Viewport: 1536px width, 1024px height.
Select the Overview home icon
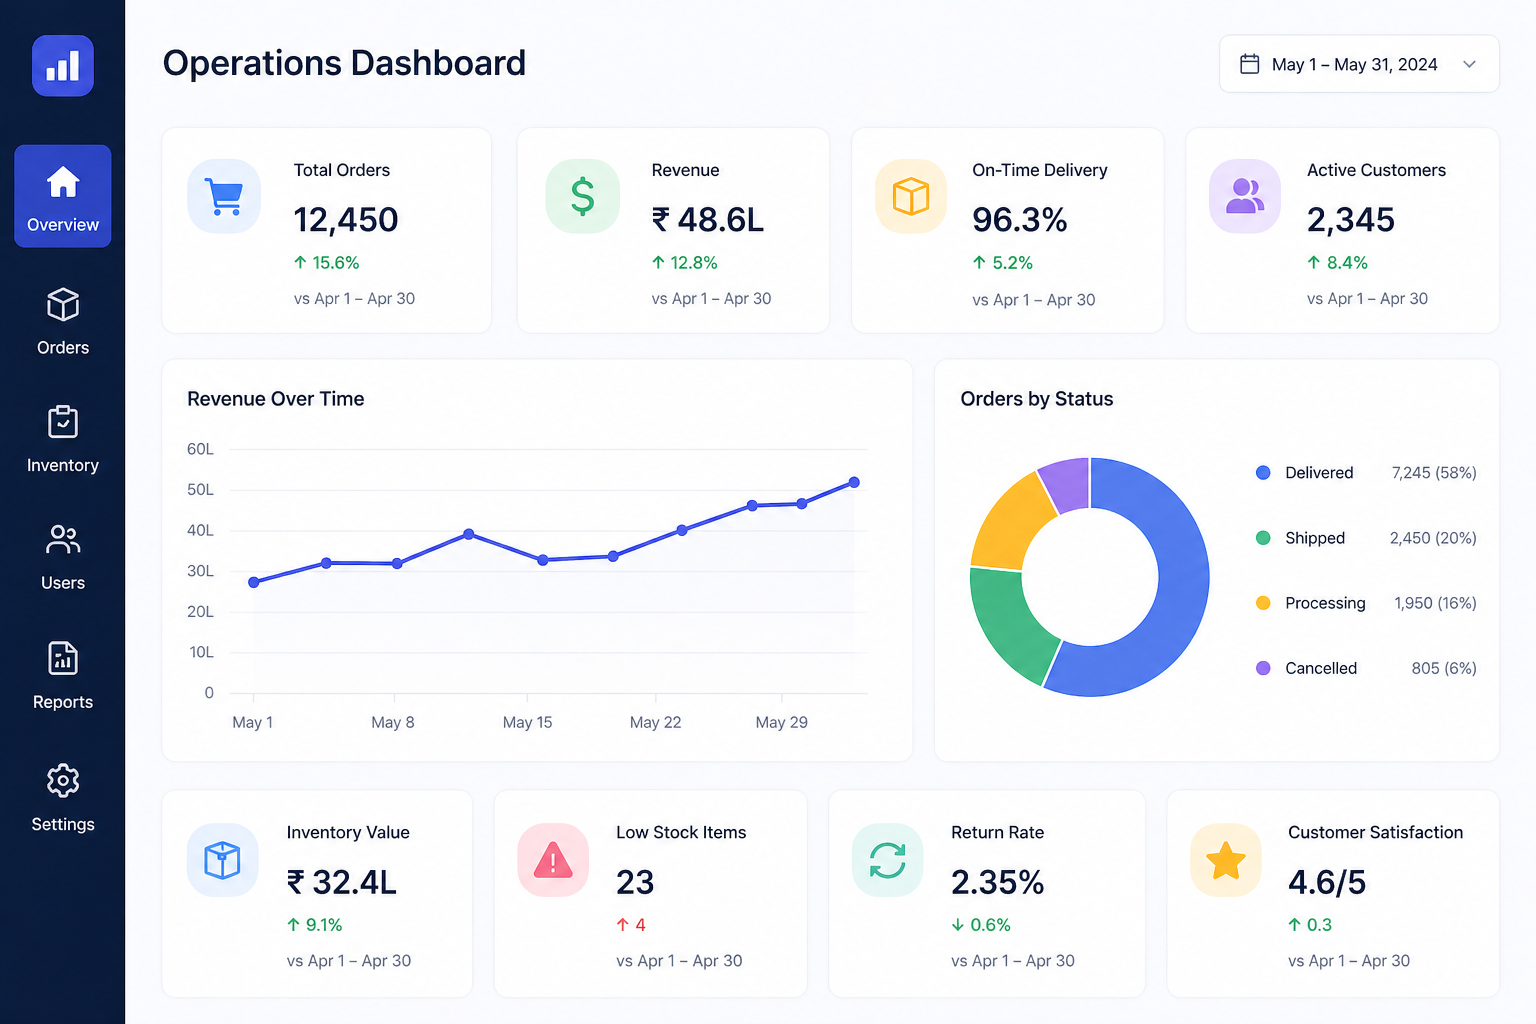click(x=63, y=182)
